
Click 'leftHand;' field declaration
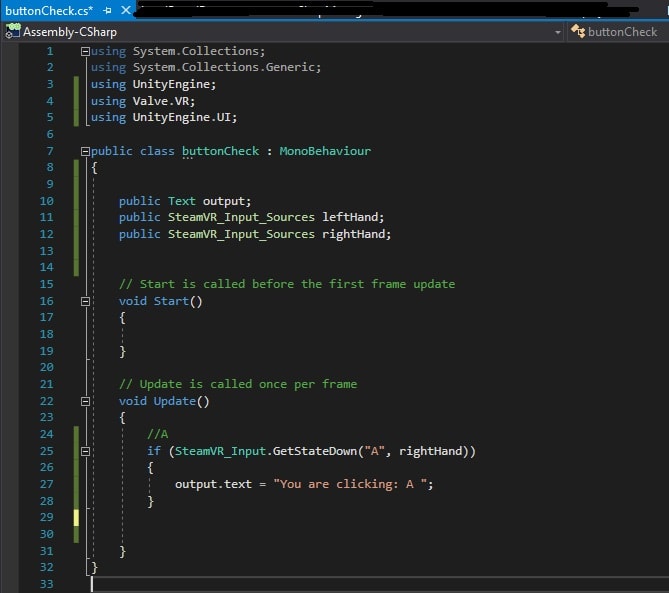(353, 217)
